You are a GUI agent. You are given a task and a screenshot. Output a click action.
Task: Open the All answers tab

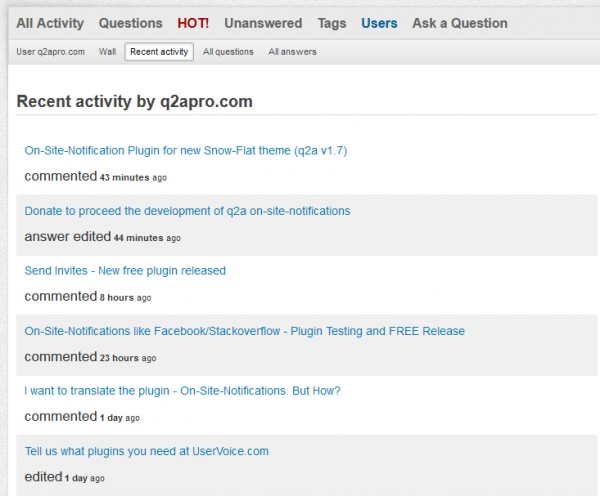(x=292, y=52)
